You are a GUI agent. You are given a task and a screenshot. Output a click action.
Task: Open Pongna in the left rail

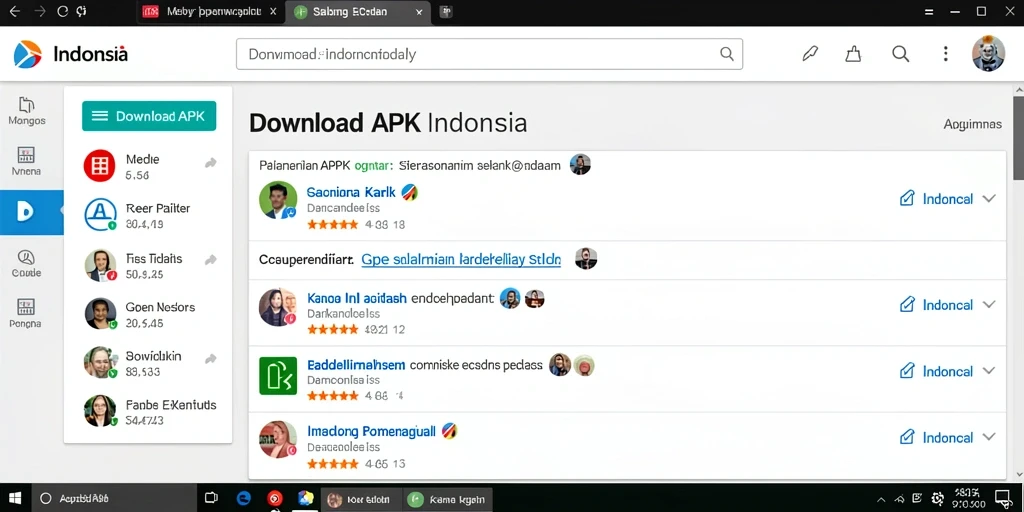pyautogui.click(x=26, y=314)
